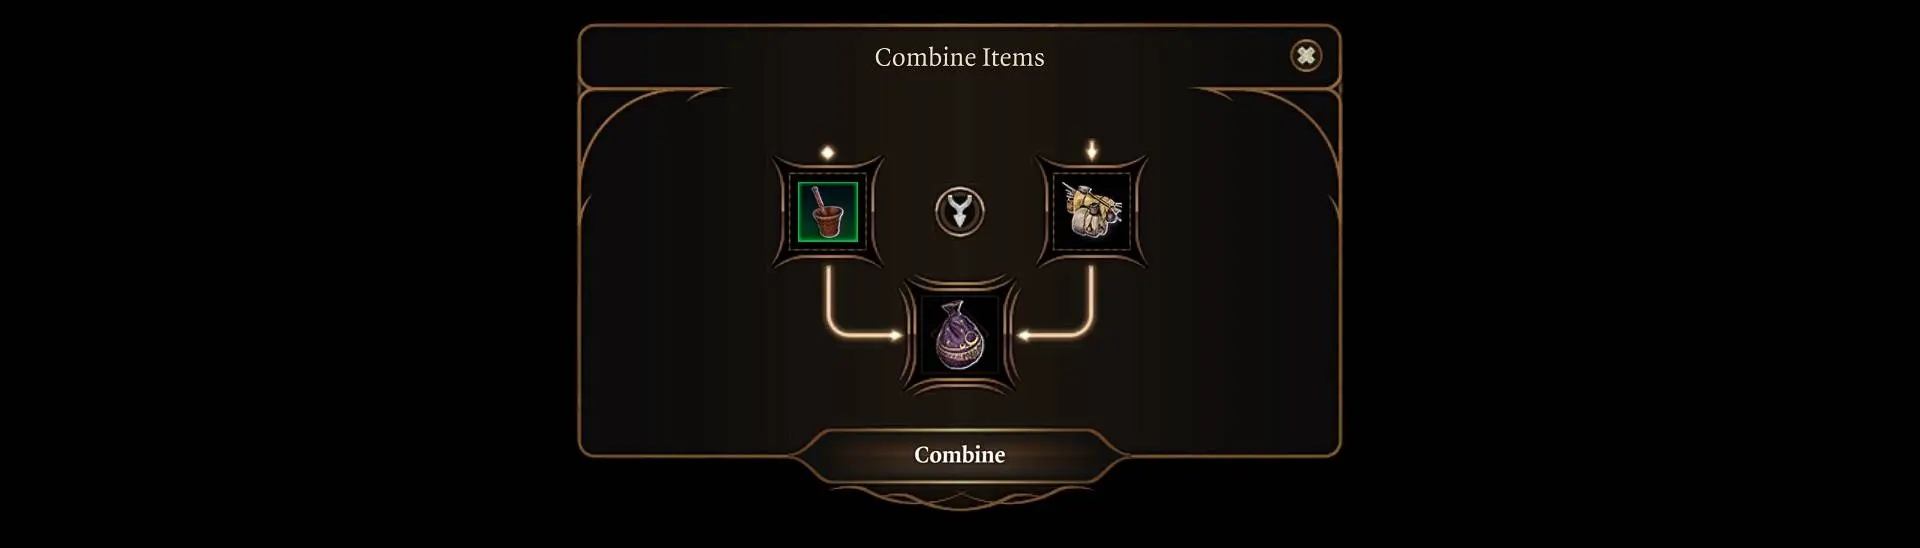Click the purple pouch result item
Image resolution: width=1920 pixels, height=548 pixels.
click(x=959, y=335)
